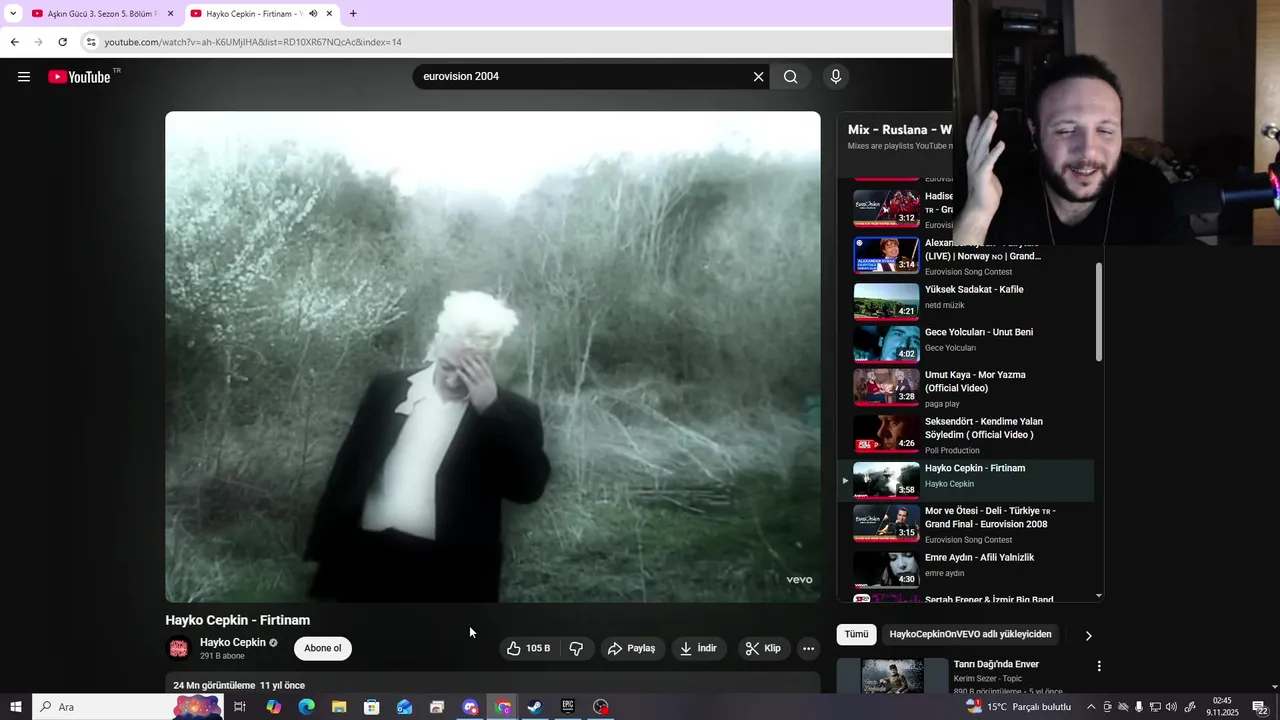Open the tab search dropdown arrow
The height and width of the screenshot is (720, 1280).
click(x=13, y=14)
